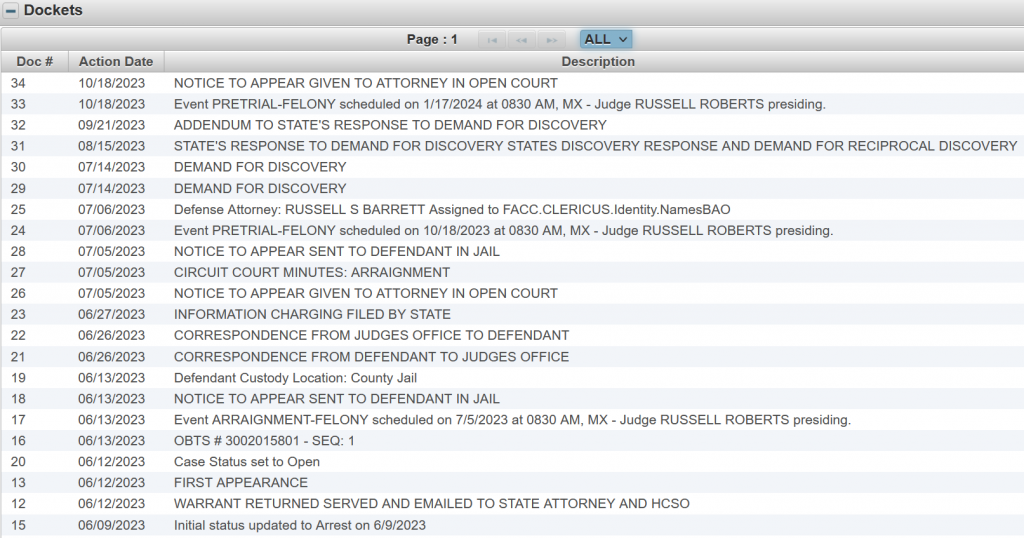The image size is (1024, 538).
Task: Sort by the Action Date column header
Action: (x=116, y=61)
